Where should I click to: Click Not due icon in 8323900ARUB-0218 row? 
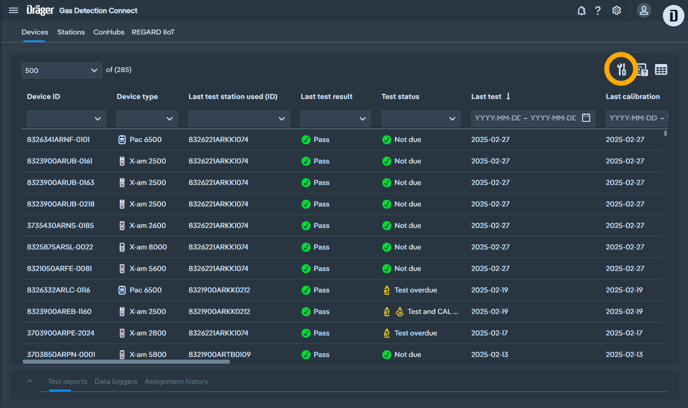387,204
